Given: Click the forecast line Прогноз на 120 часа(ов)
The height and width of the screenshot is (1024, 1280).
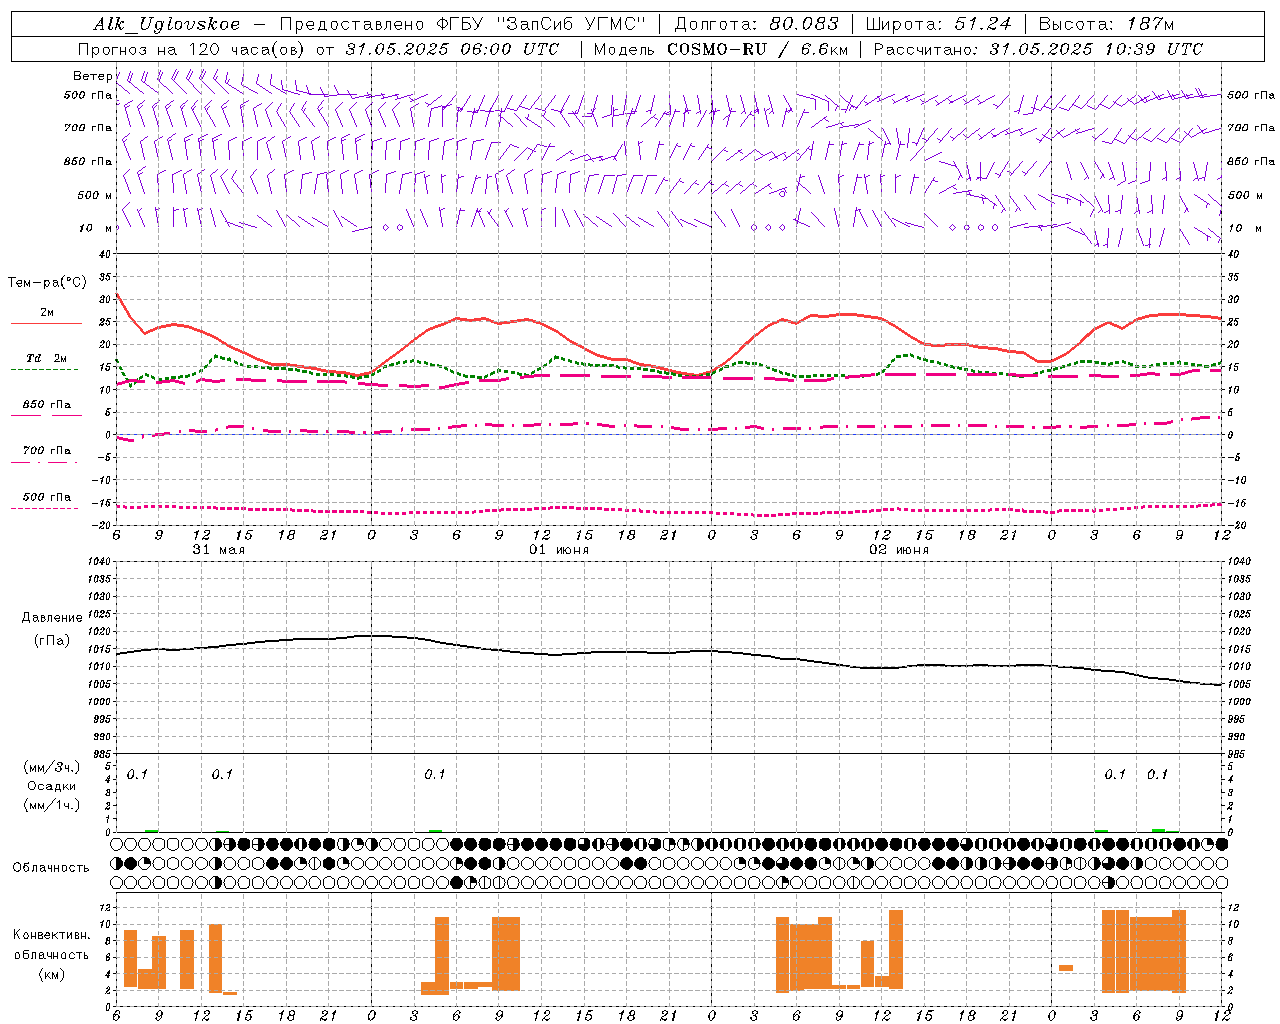Looking at the screenshot, I should click(x=192, y=49).
